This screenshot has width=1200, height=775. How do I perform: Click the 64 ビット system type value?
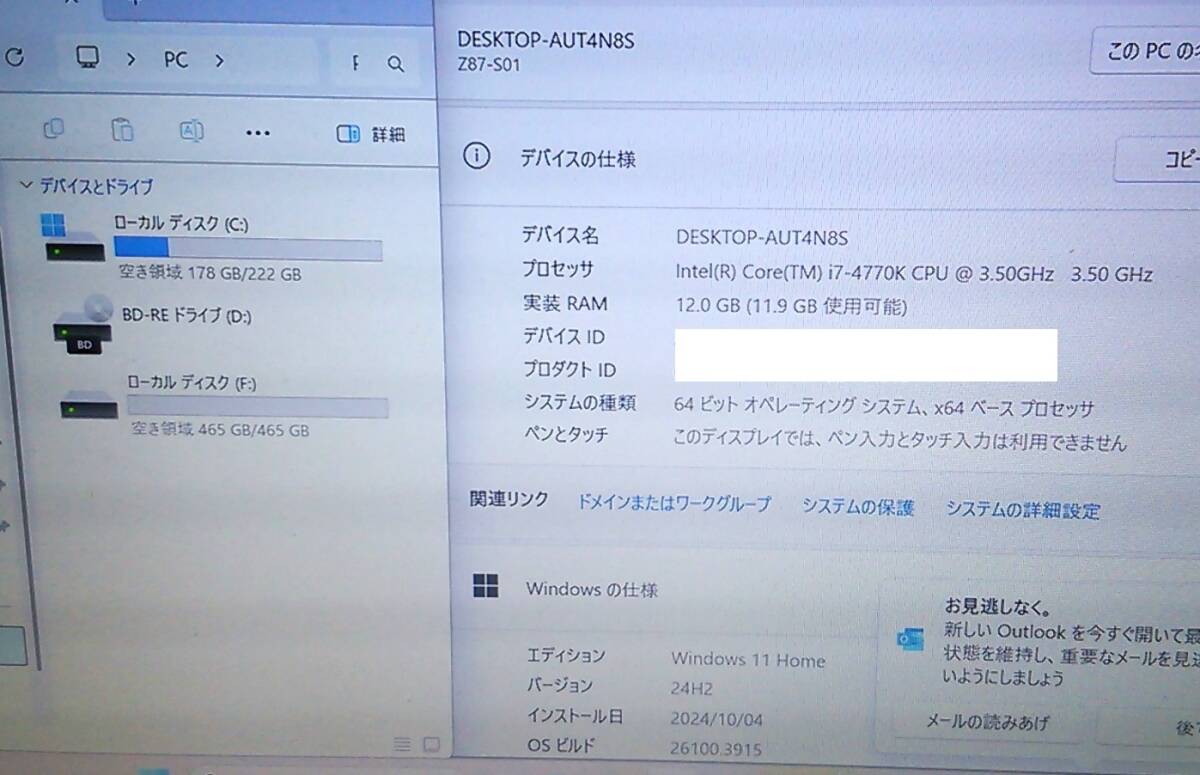pos(884,408)
